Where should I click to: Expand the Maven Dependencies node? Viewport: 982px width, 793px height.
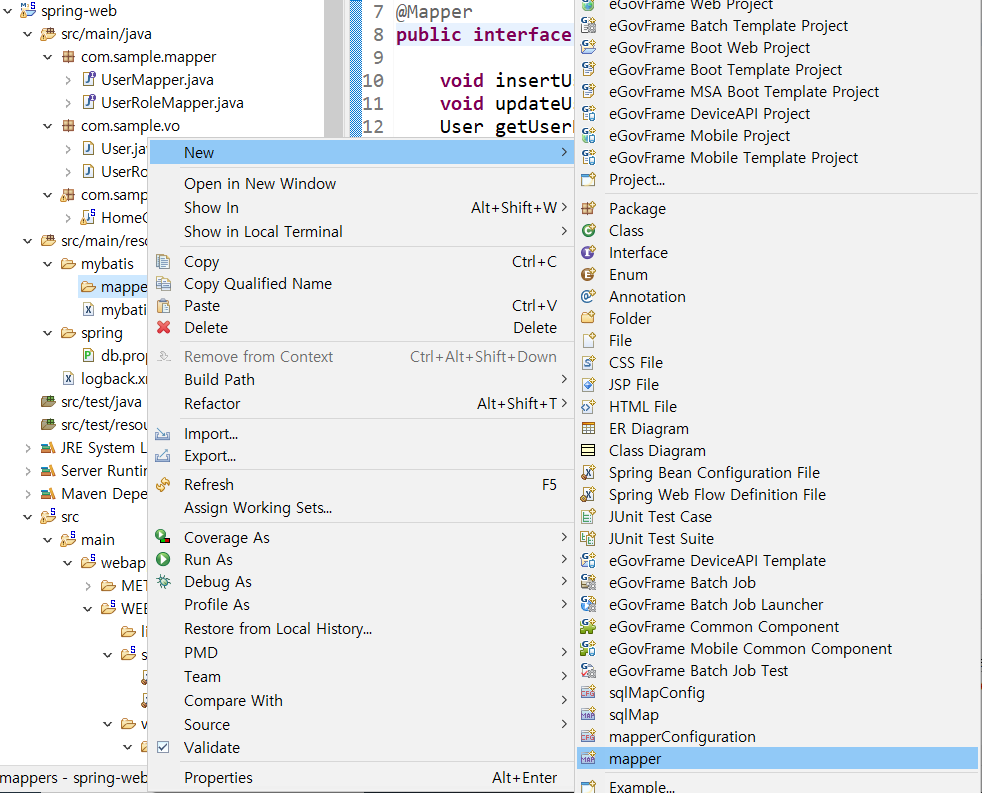click(28, 494)
